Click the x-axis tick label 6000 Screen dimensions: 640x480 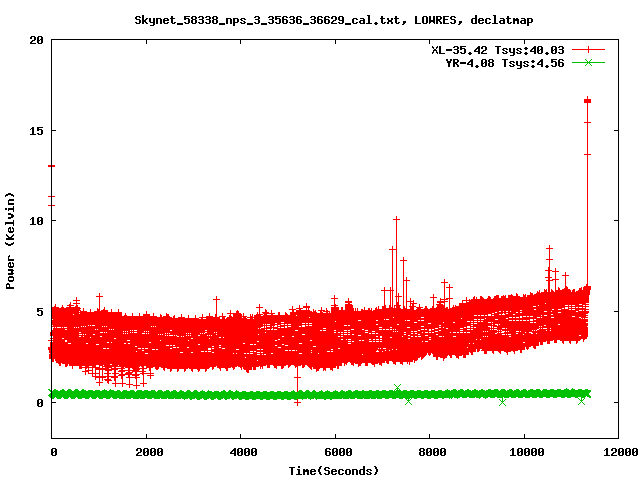coord(338,452)
